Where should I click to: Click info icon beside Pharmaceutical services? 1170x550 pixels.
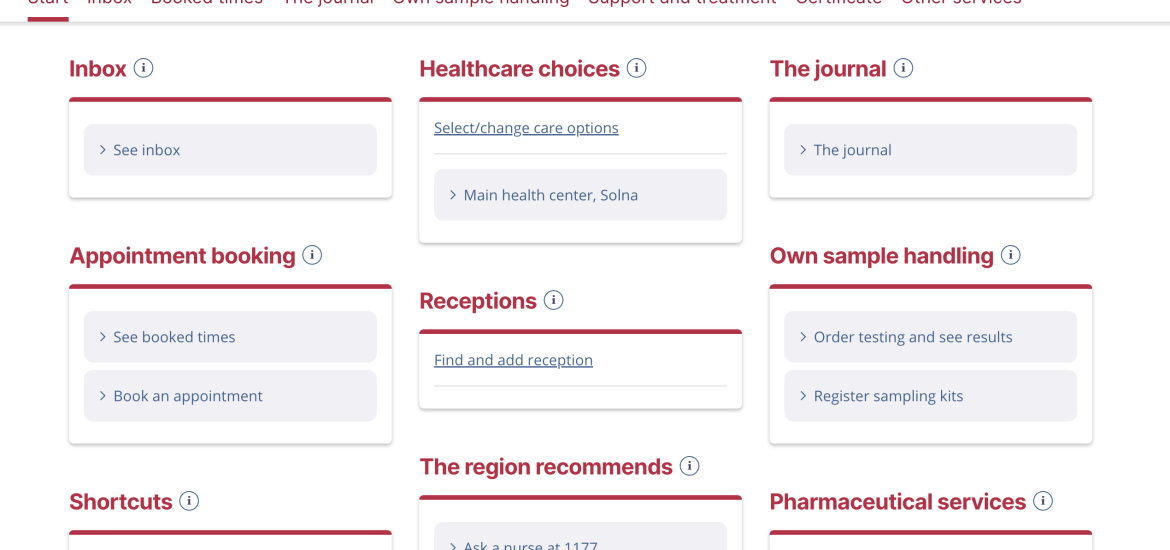click(x=1043, y=501)
